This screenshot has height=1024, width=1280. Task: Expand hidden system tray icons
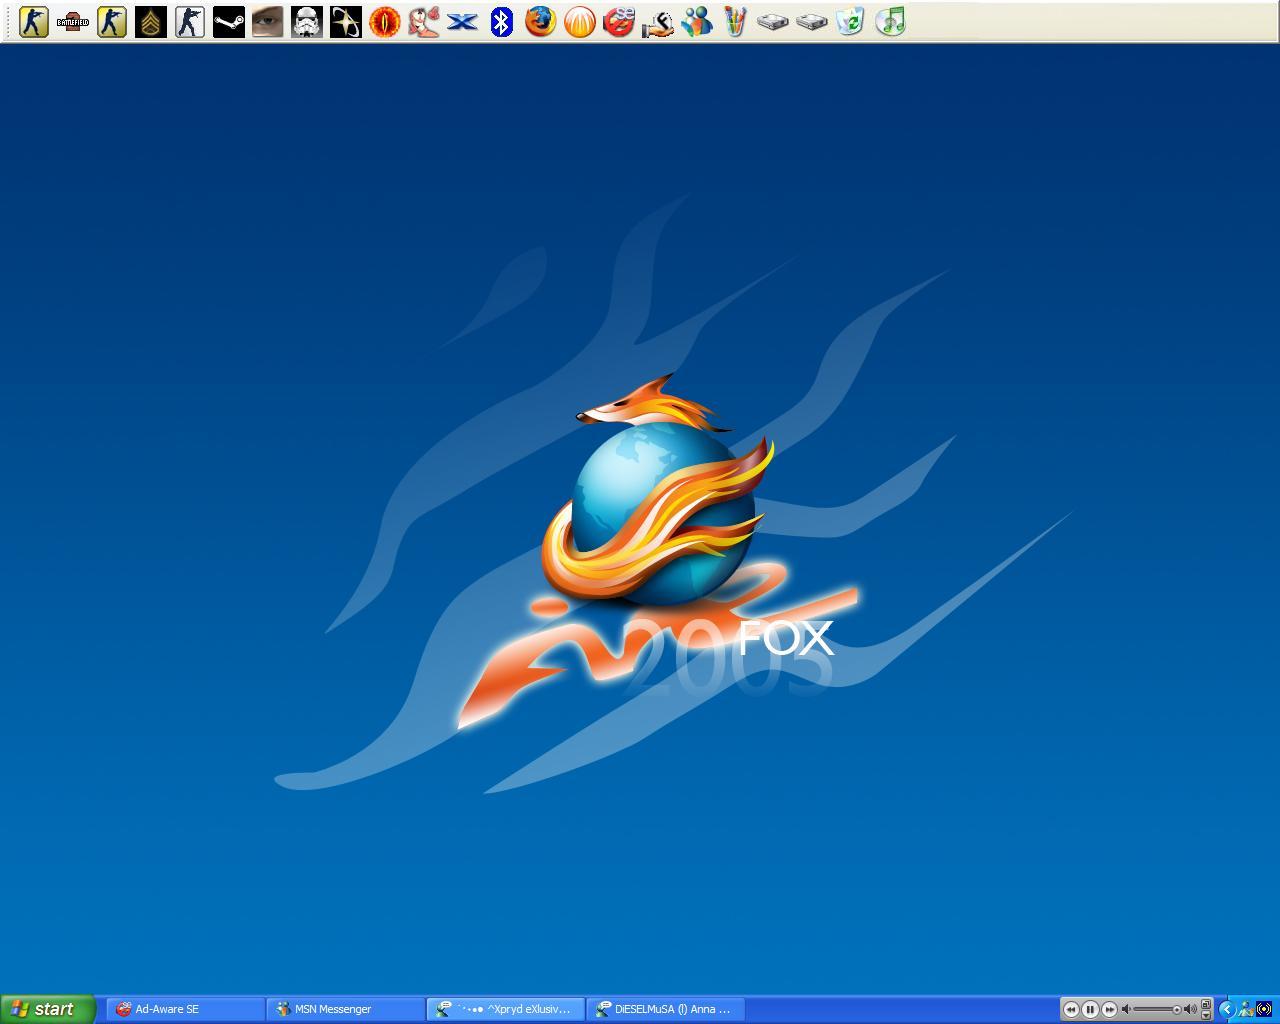point(1226,1010)
